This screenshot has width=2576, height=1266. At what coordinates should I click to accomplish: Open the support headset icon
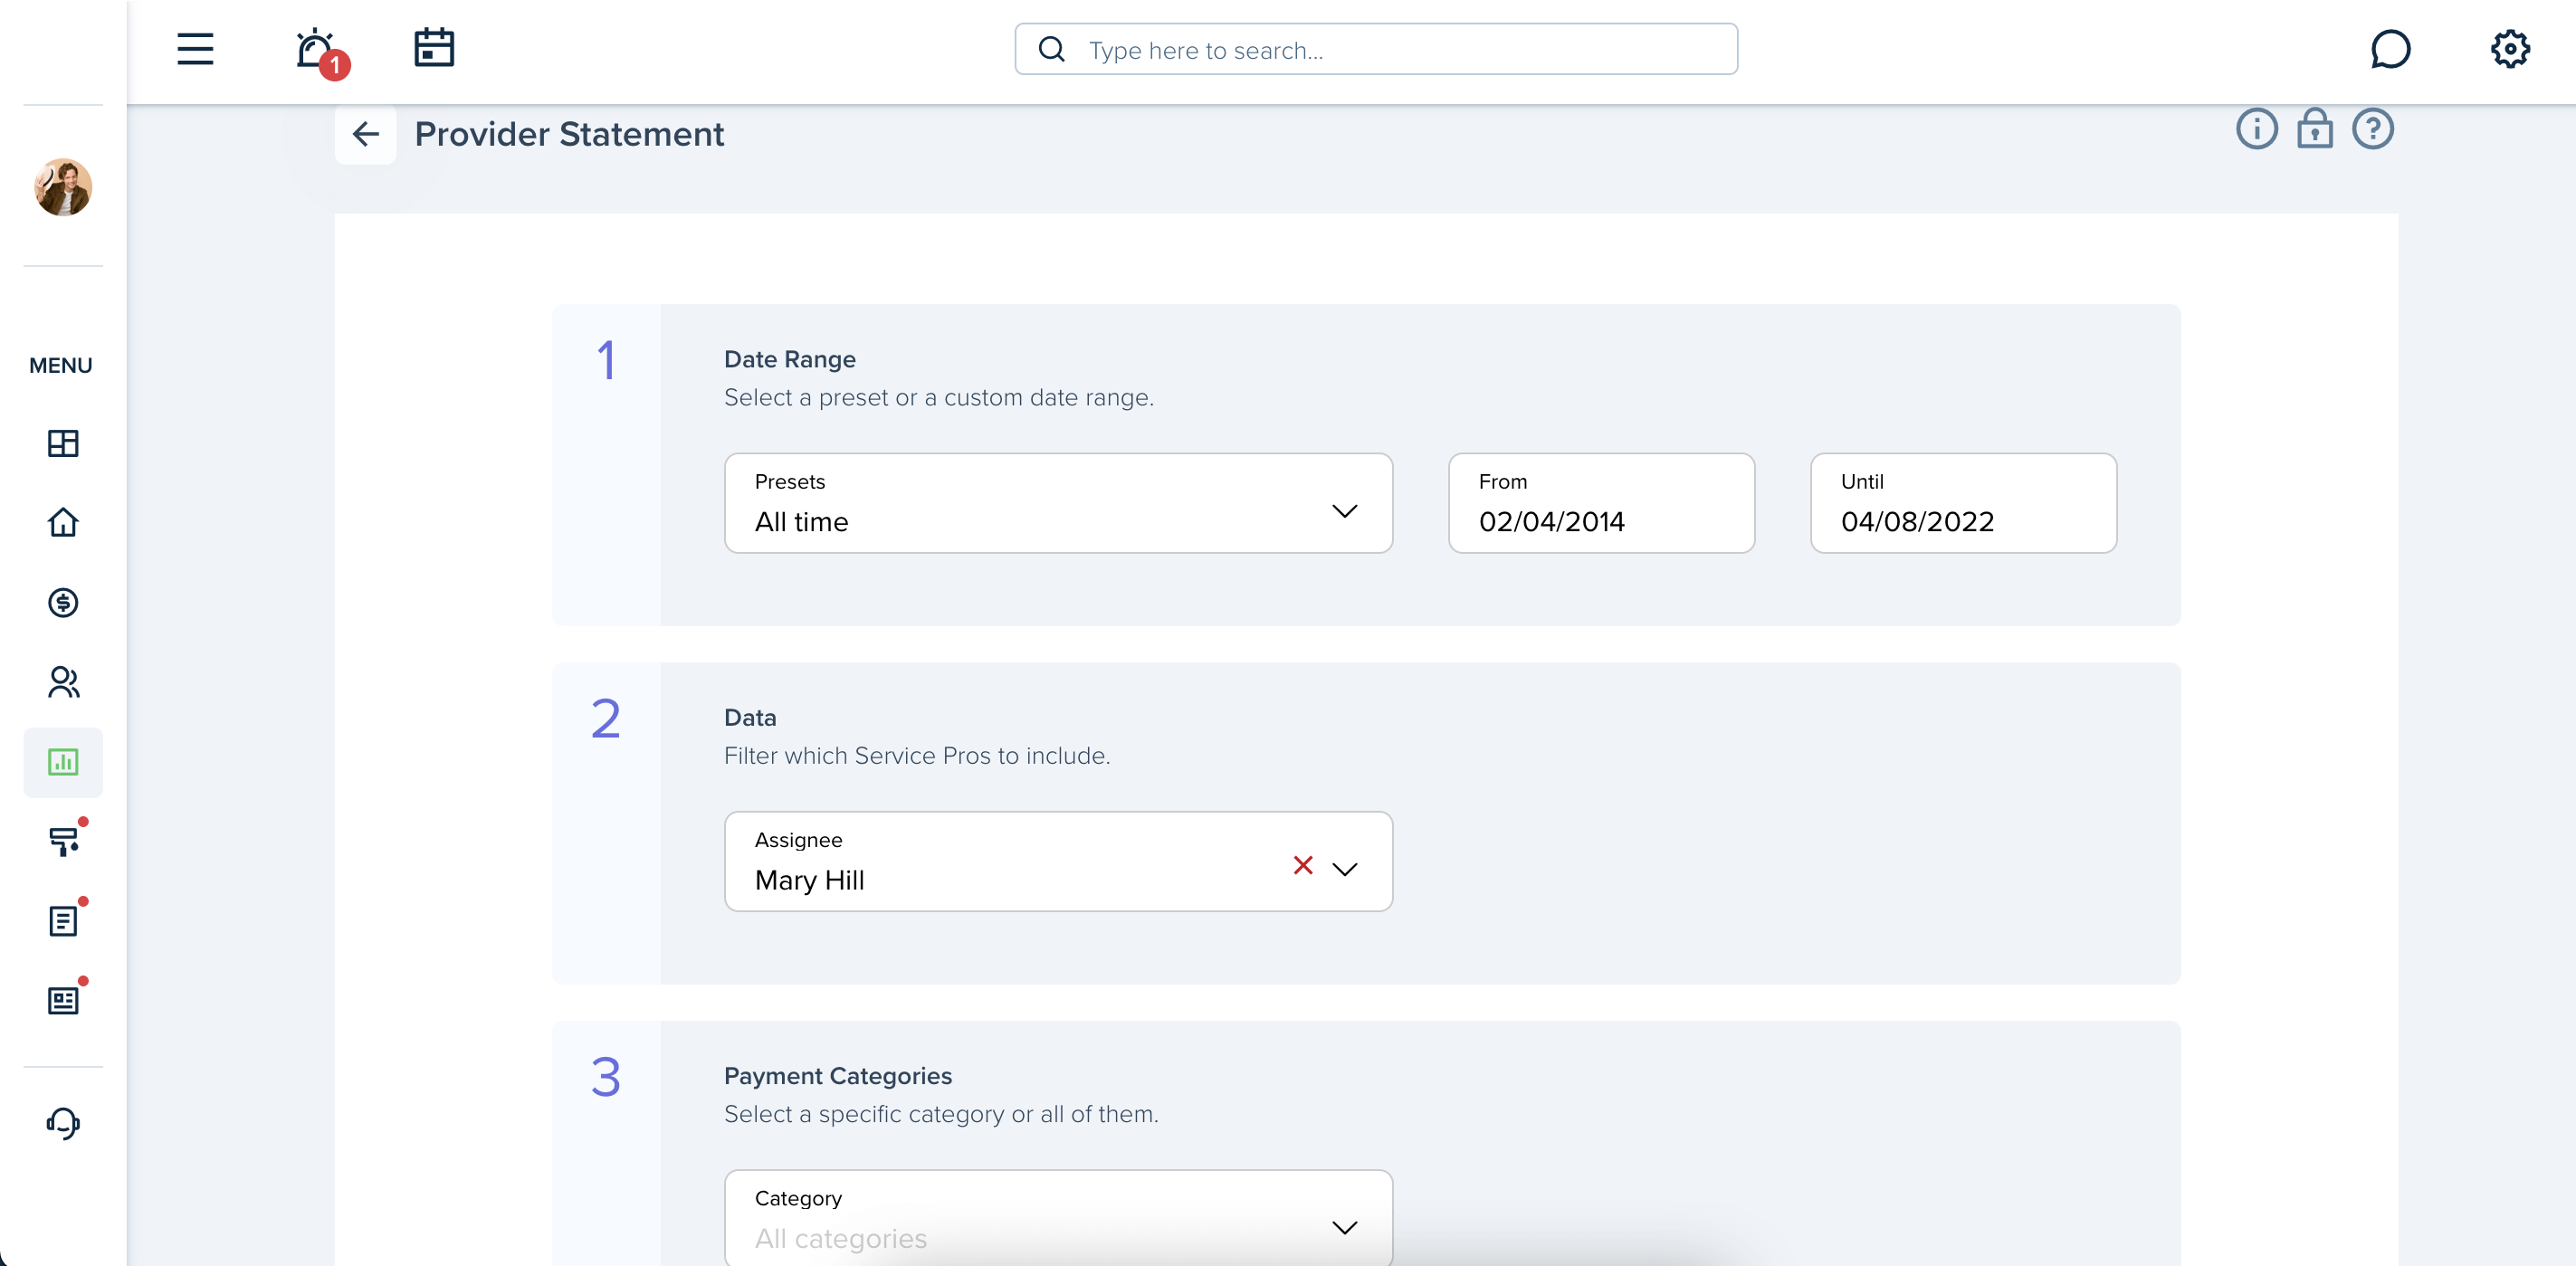pos(63,1123)
